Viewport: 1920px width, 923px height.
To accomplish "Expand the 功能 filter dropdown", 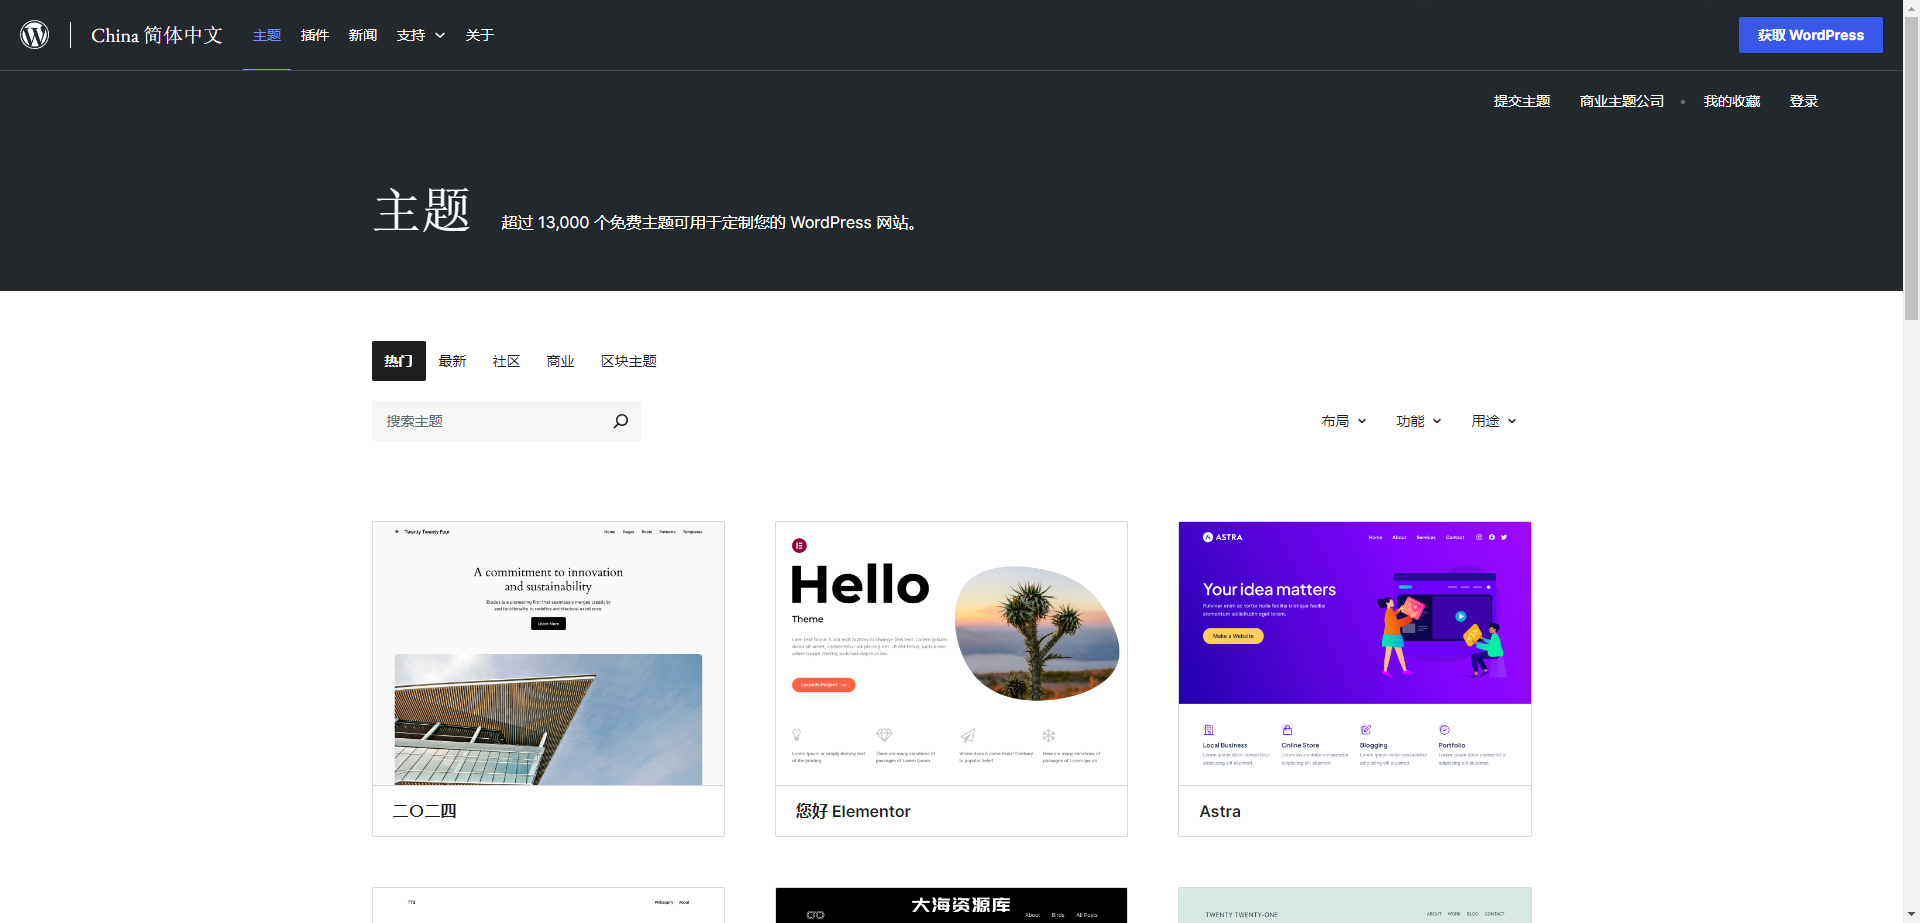I will pos(1419,421).
